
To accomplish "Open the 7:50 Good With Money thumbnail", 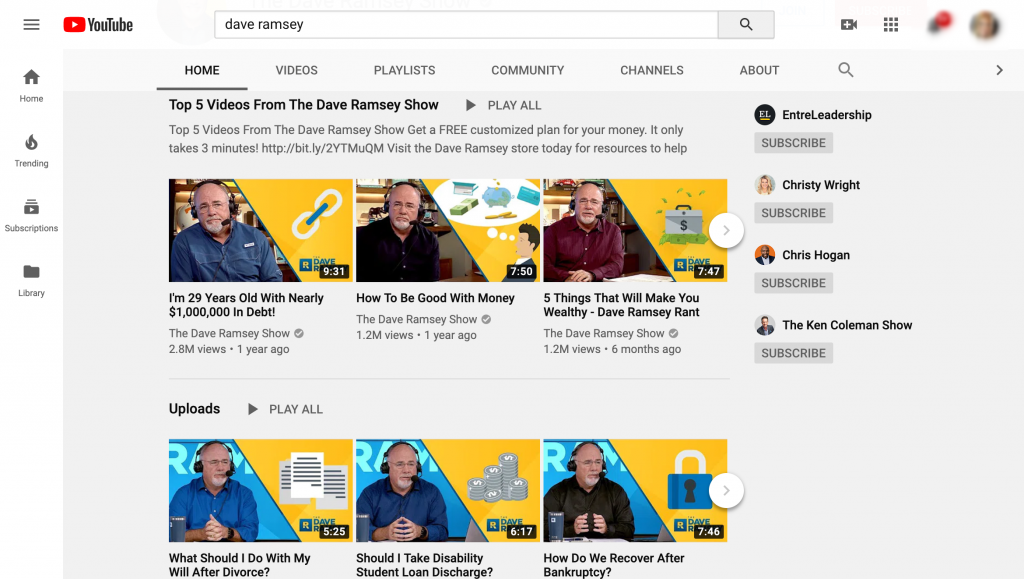I will point(448,230).
